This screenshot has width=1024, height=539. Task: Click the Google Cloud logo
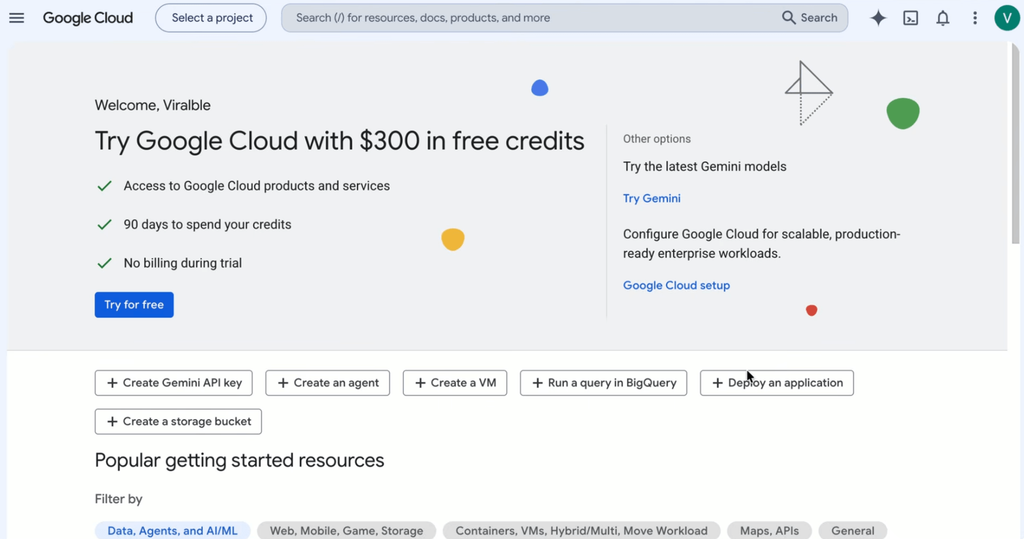pos(88,18)
